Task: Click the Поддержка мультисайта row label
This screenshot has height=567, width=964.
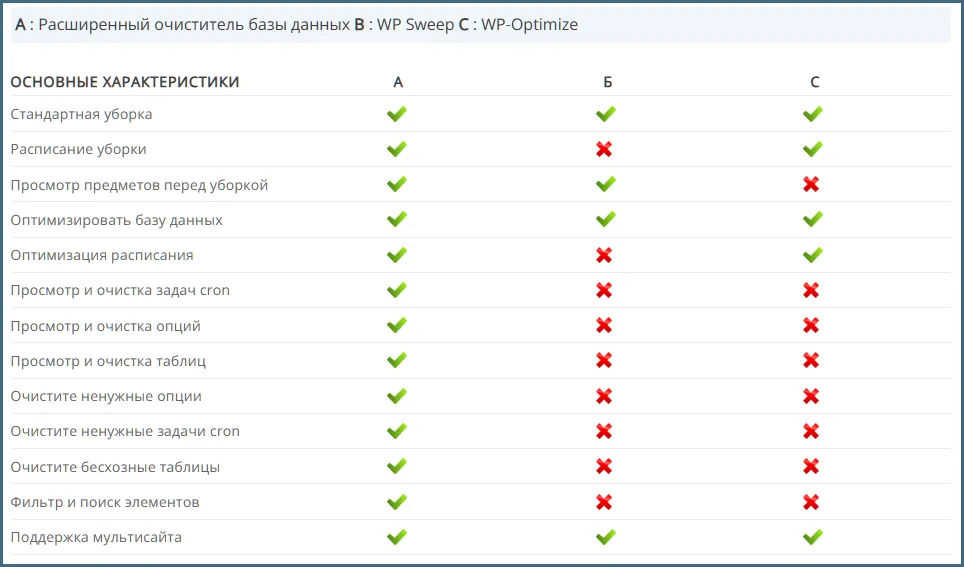Action: [96, 537]
